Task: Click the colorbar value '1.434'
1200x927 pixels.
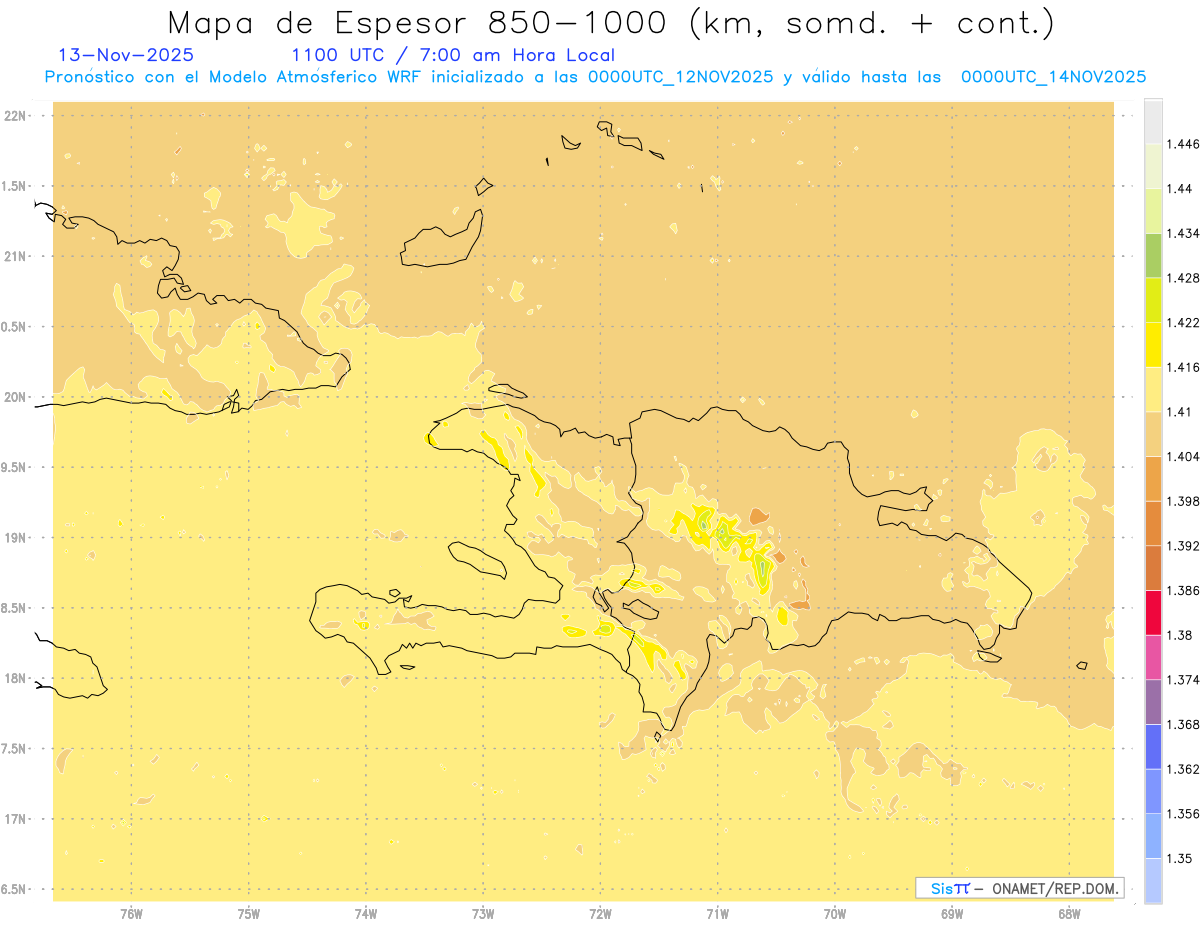Action: click(x=1183, y=233)
